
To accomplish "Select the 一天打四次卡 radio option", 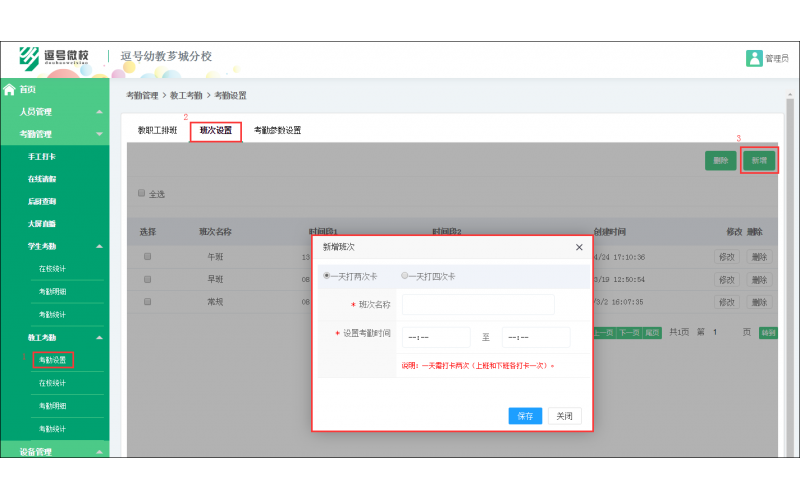I will [404, 276].
